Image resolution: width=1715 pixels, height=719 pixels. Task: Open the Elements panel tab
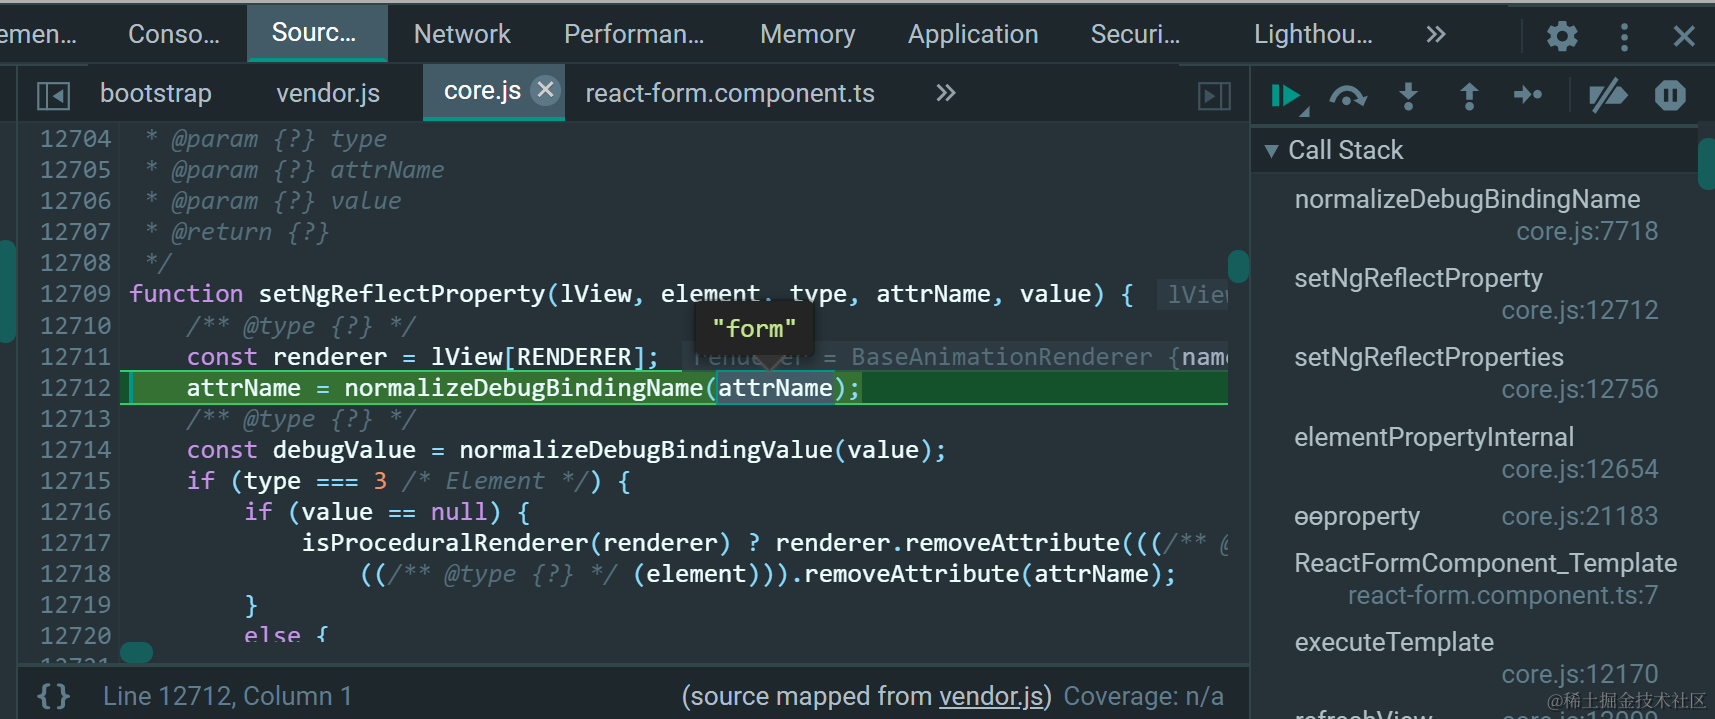[x=38, y=35]
